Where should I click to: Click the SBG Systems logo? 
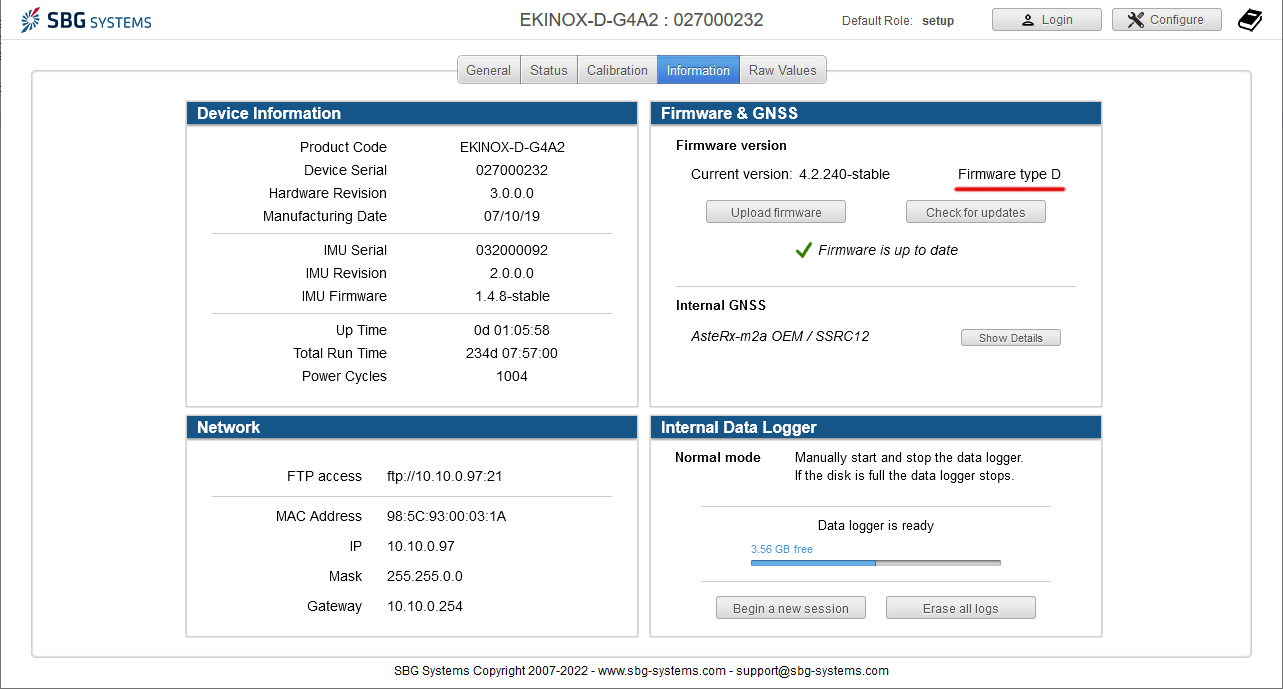86,20
